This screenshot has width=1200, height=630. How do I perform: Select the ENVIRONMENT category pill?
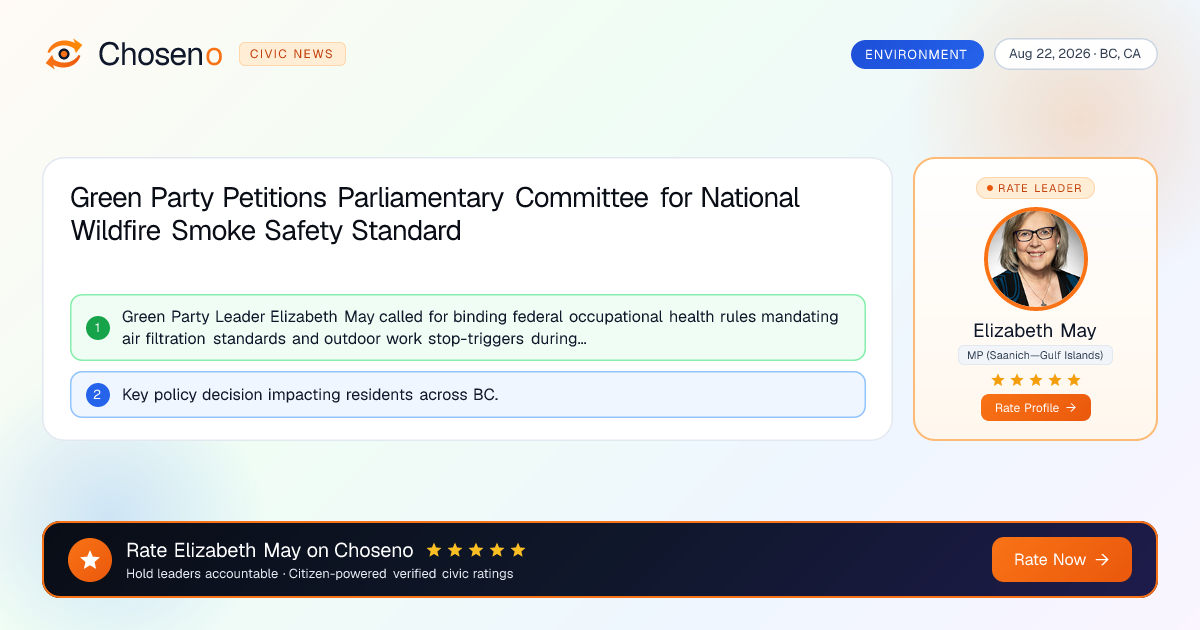pyautogui.click(x=917, y=54)
